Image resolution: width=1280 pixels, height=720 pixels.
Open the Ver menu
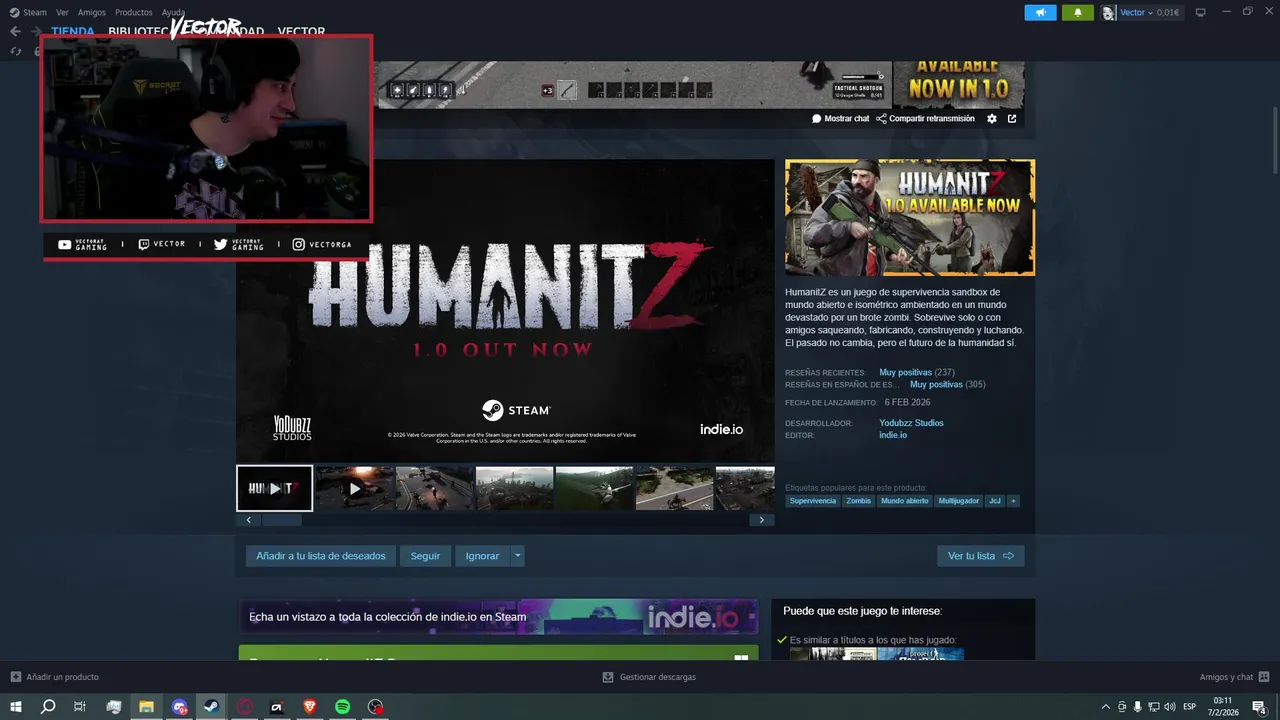[x=62, y=13]
